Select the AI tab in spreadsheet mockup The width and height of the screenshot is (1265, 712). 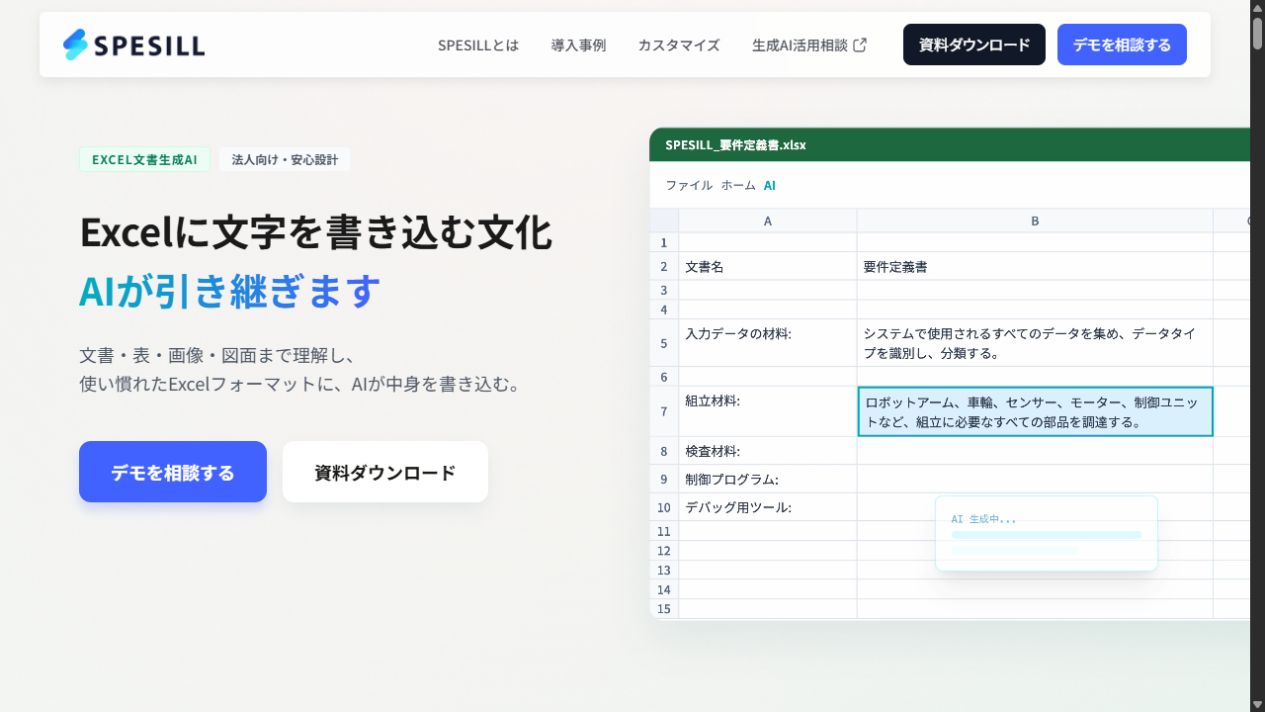point(770,185)
